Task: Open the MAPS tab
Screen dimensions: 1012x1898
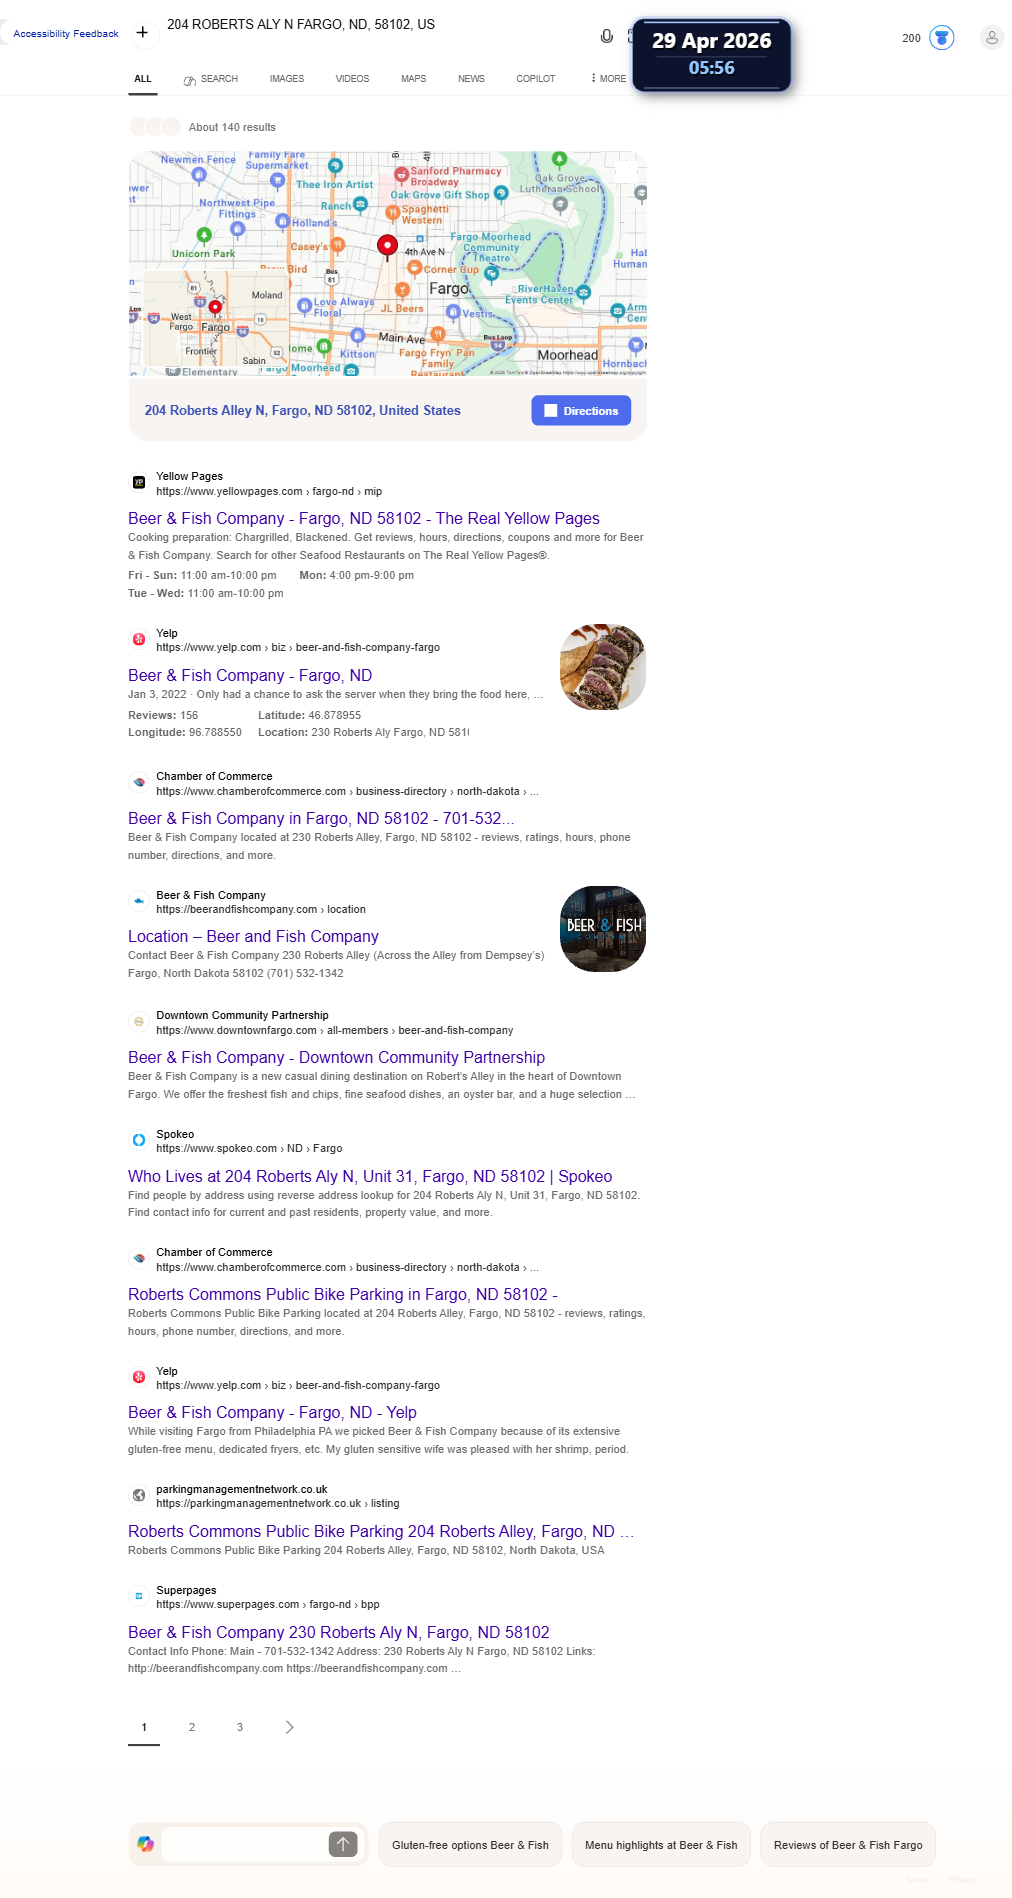Action: coord(414,79)
